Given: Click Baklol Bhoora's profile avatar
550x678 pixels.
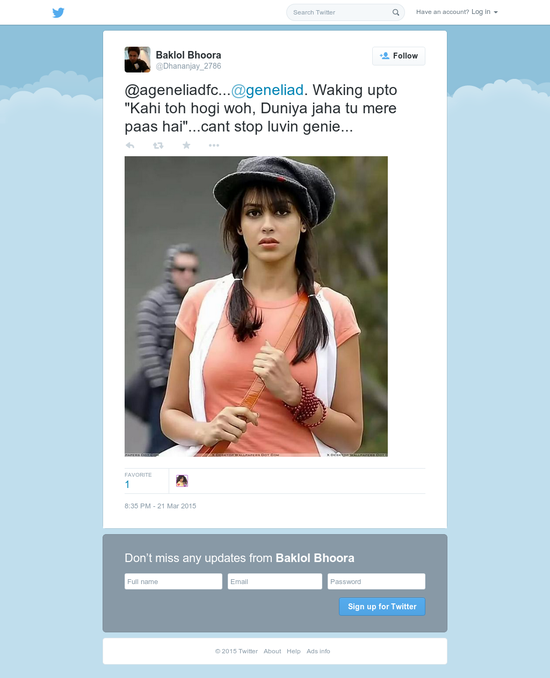Looking at the screenshot, I should click(x=138, y=60).
